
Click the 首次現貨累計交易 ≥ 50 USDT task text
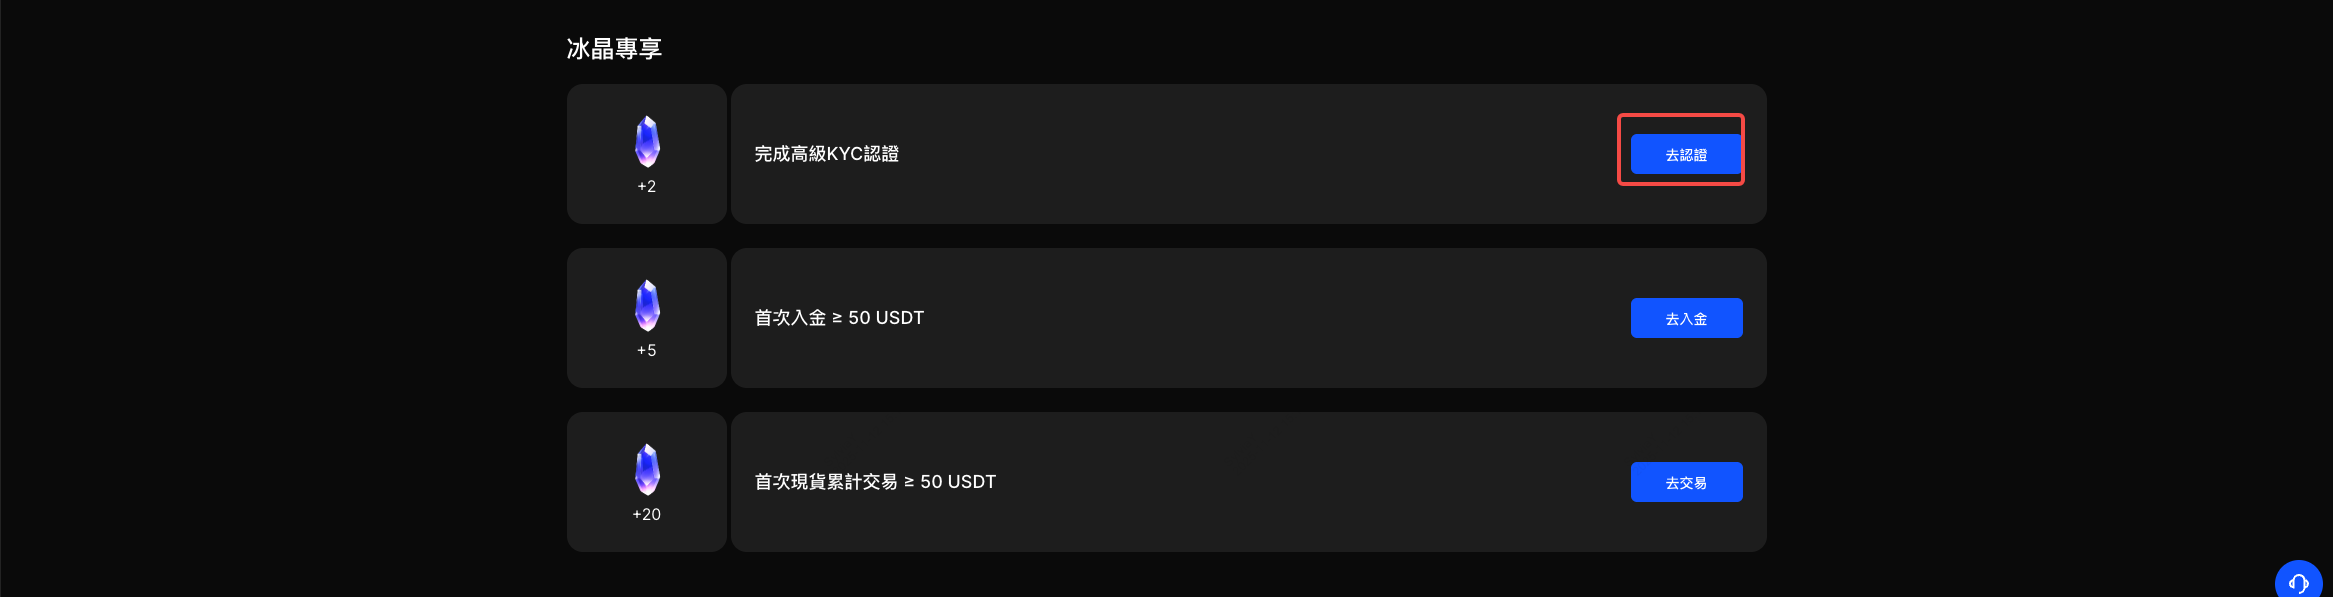[875, 482]
